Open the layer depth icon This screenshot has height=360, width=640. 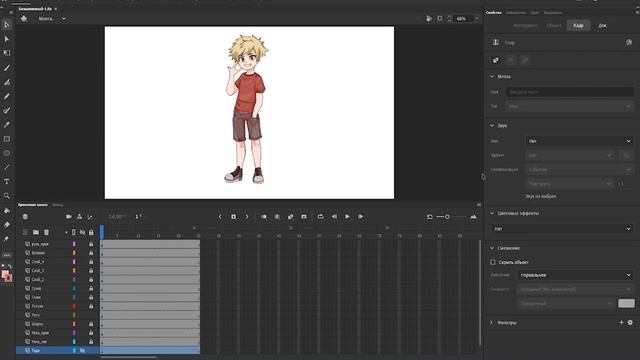tap(90, 217)
